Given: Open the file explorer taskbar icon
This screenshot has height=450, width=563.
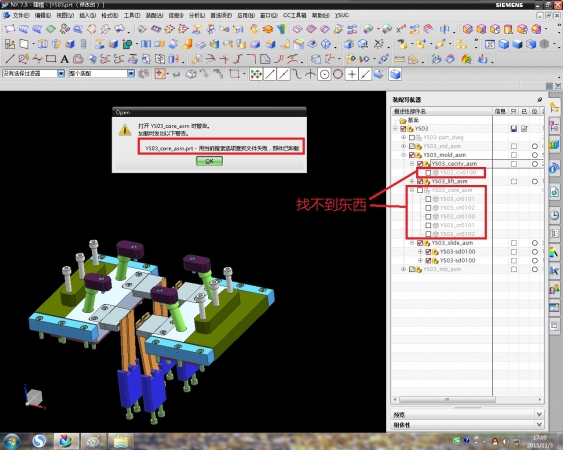Looking at the screenshot, I should [121, 441].
